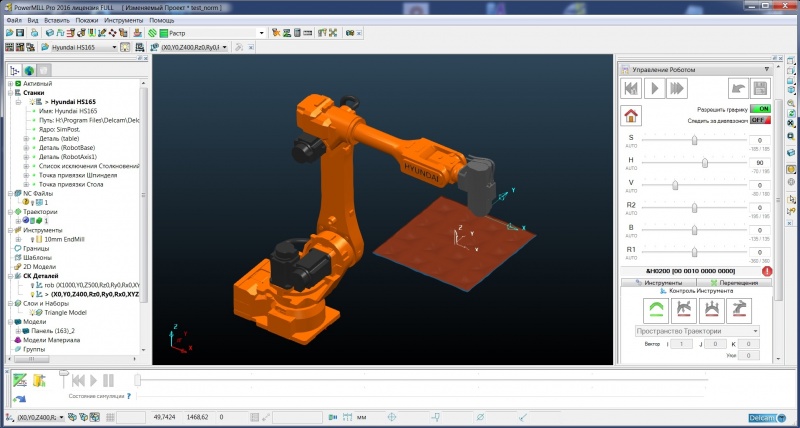The image size is (800, 428).
Task: Select the third tool control orientation icon
Action: [x=711, y=311]
